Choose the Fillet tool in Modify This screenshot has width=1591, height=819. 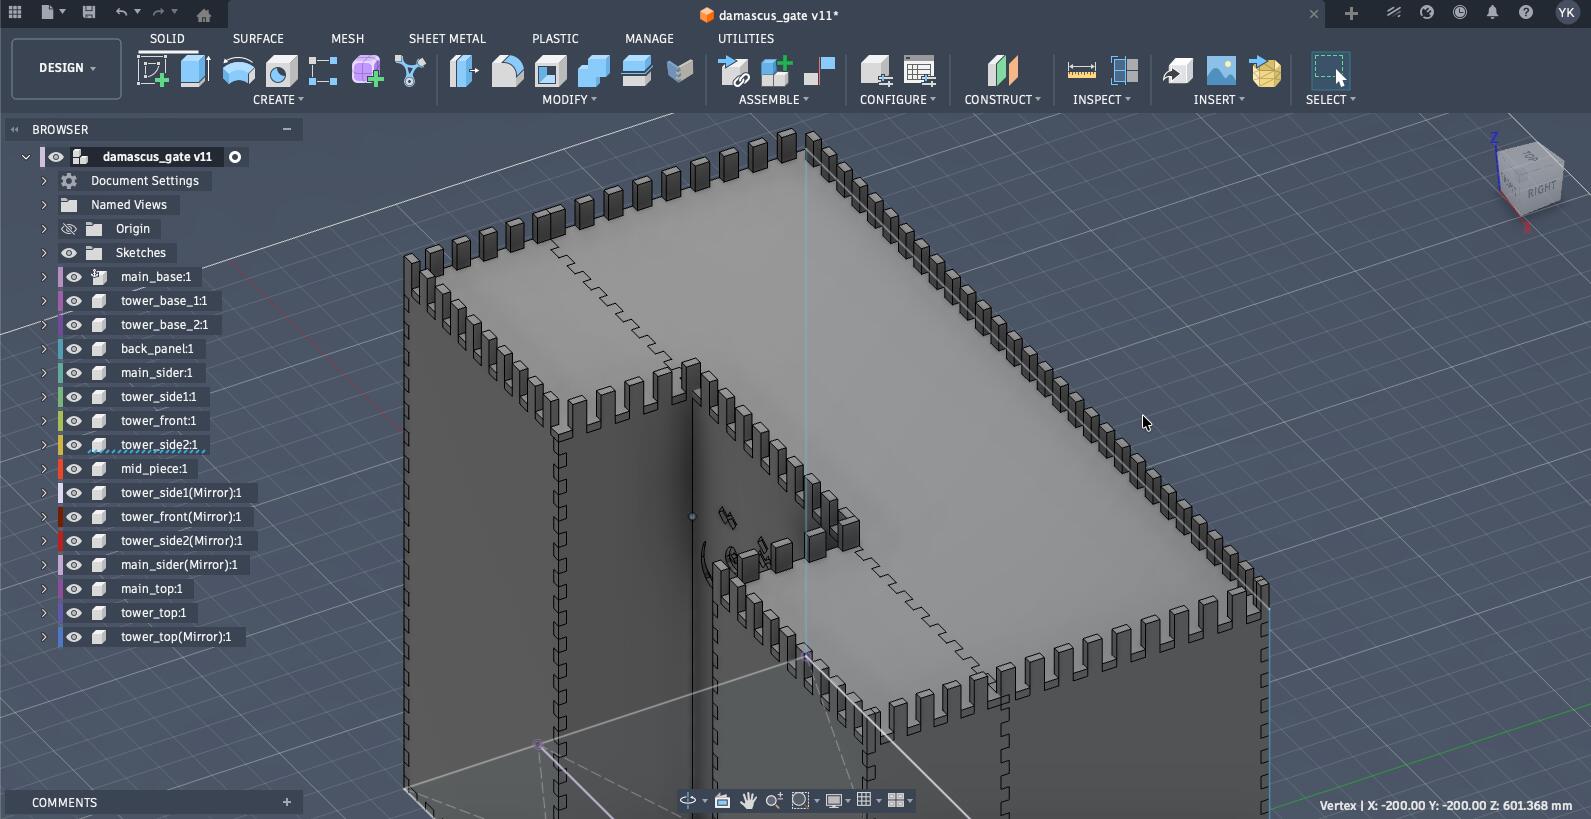(x=507, y=71)
